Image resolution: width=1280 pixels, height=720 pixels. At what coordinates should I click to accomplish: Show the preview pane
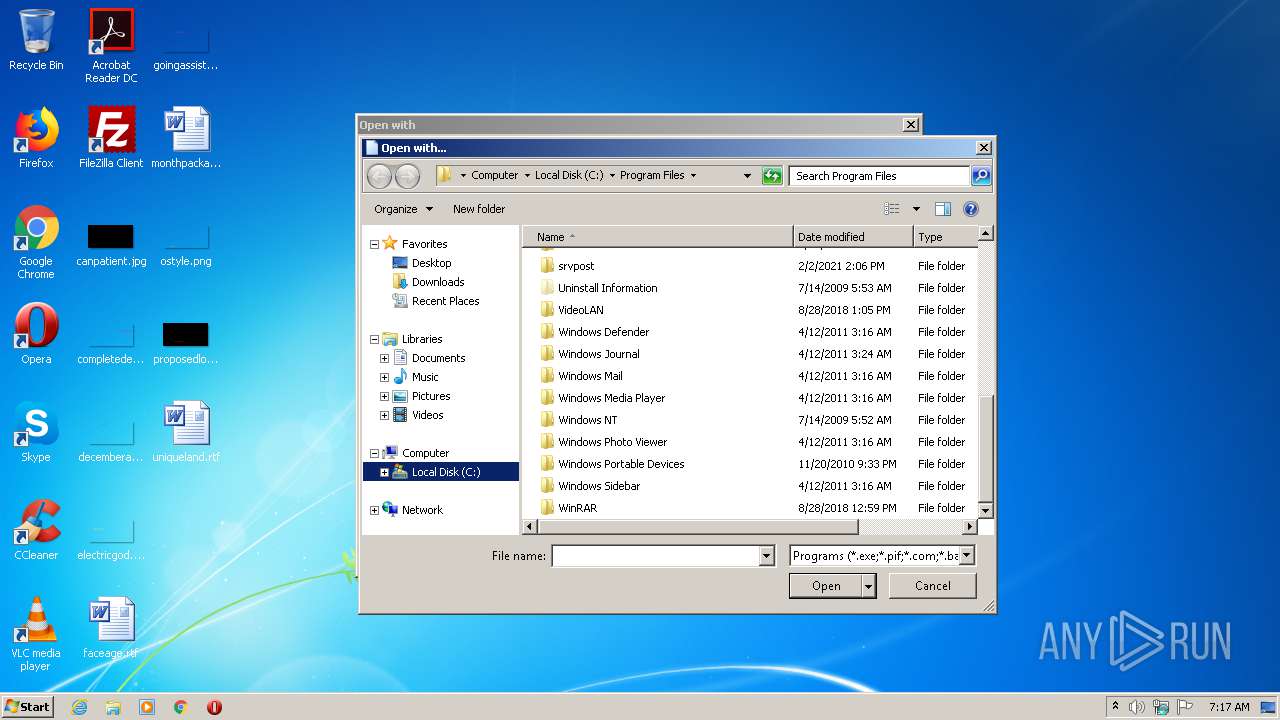[942, 209]
